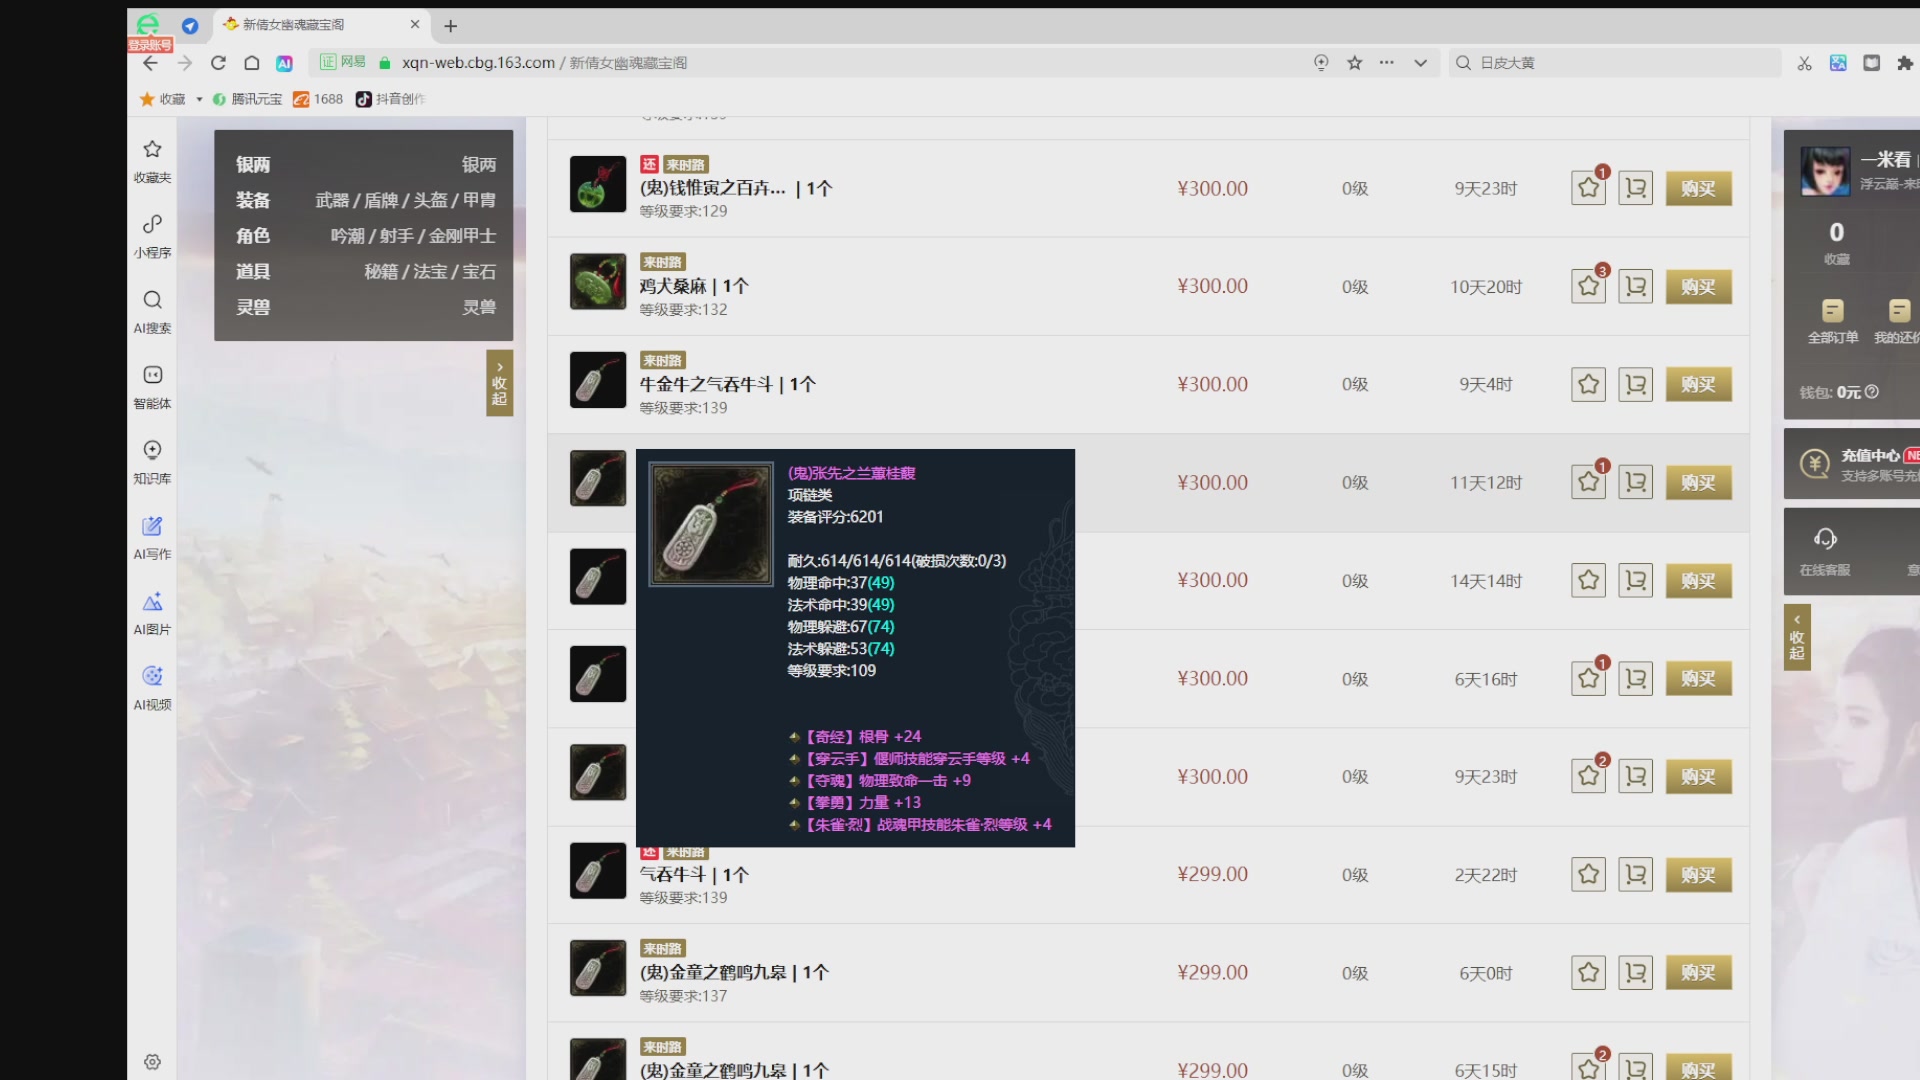1920x1080 pixels.
Task: Expand the address bar dropdown chevron
Action: [1420, 63]
